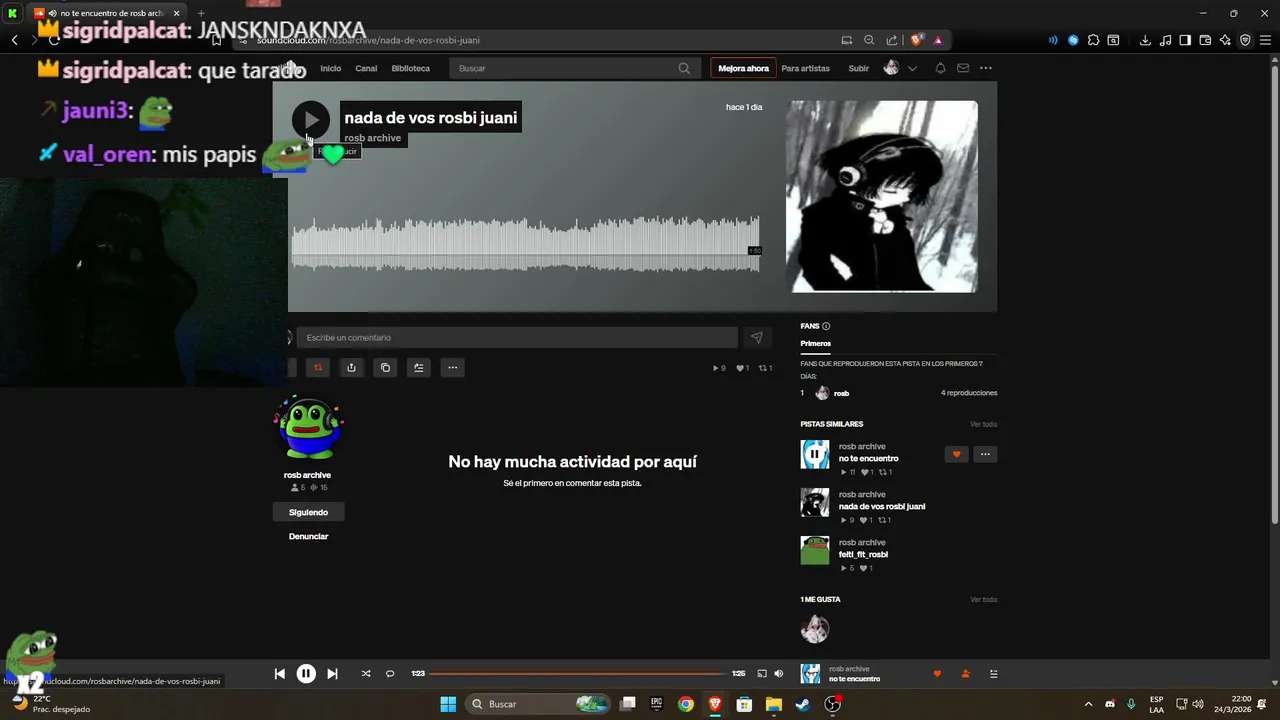Click the repost icon below the comment box

coord(318,368)
